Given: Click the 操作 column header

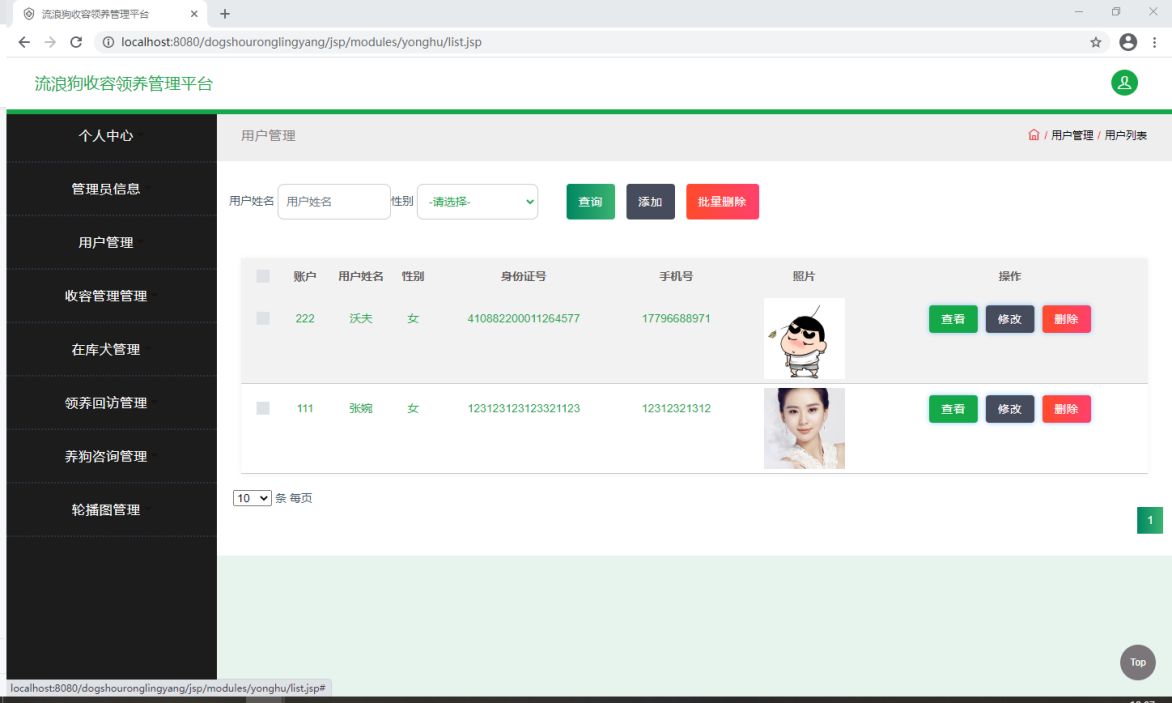Looking at the screenshot, I should click(x=1010, y=276).
